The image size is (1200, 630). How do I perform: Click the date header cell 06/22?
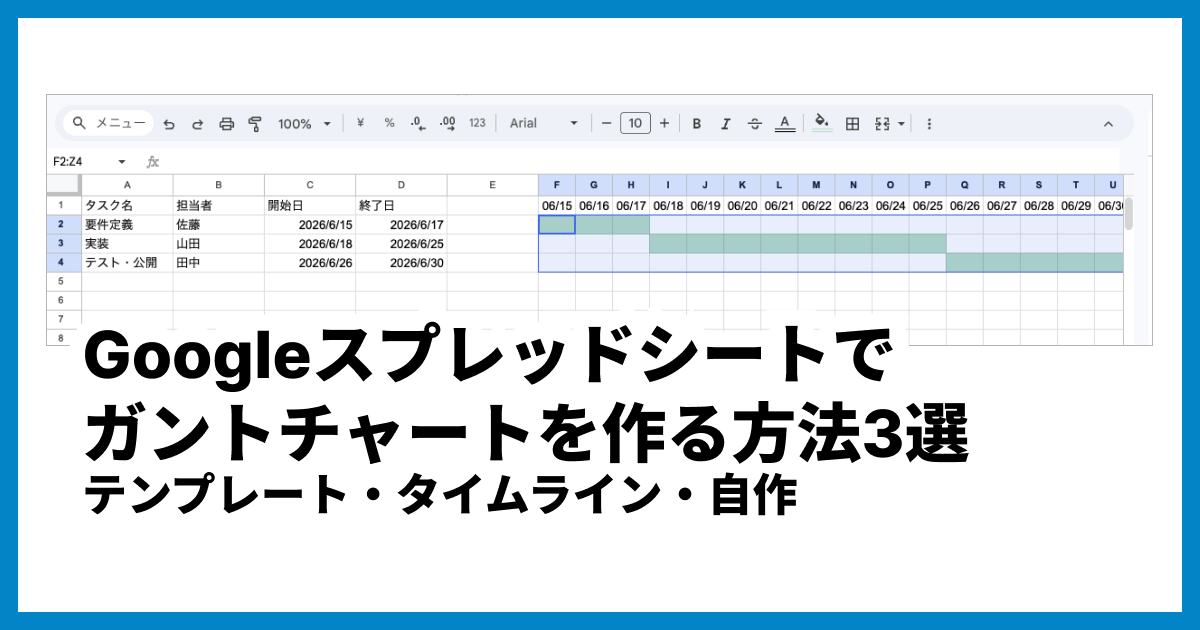point(816,205)
